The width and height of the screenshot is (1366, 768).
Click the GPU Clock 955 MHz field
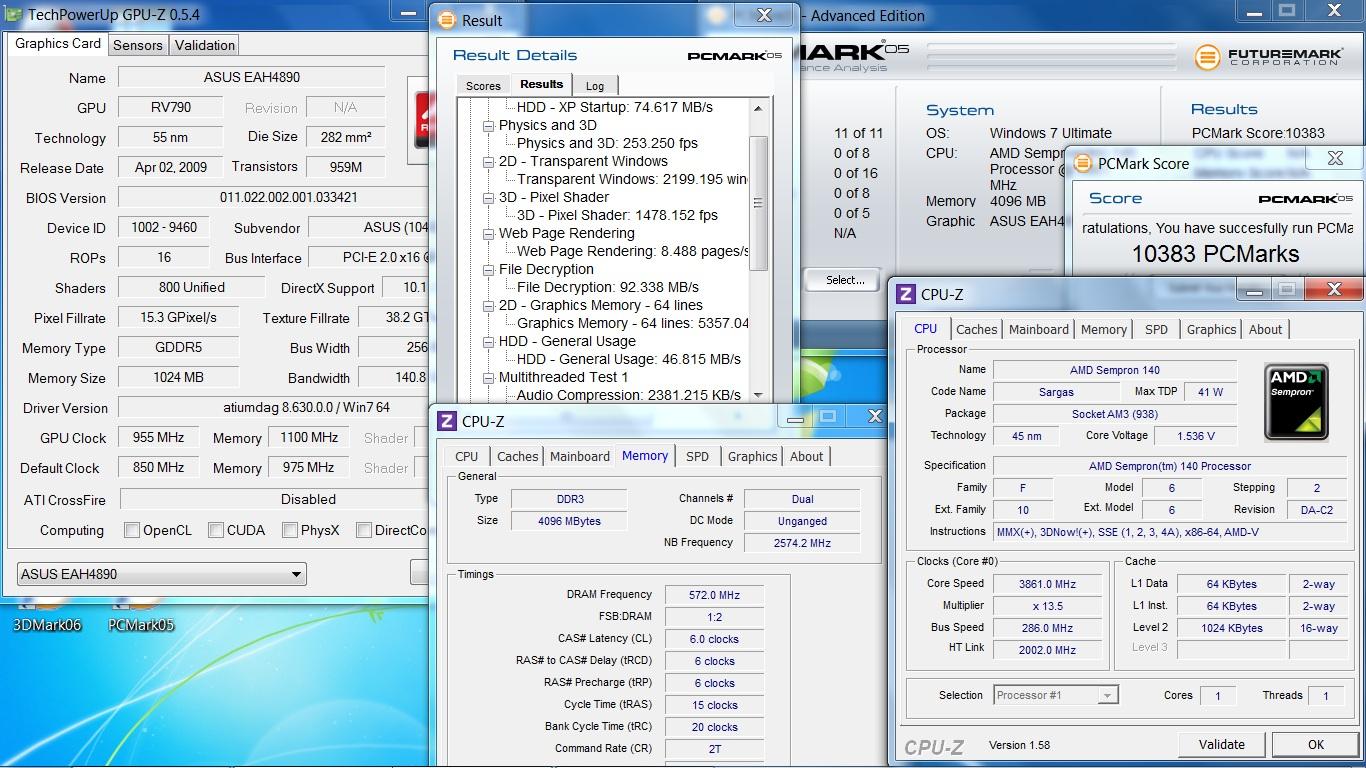[x=157, y=438]
